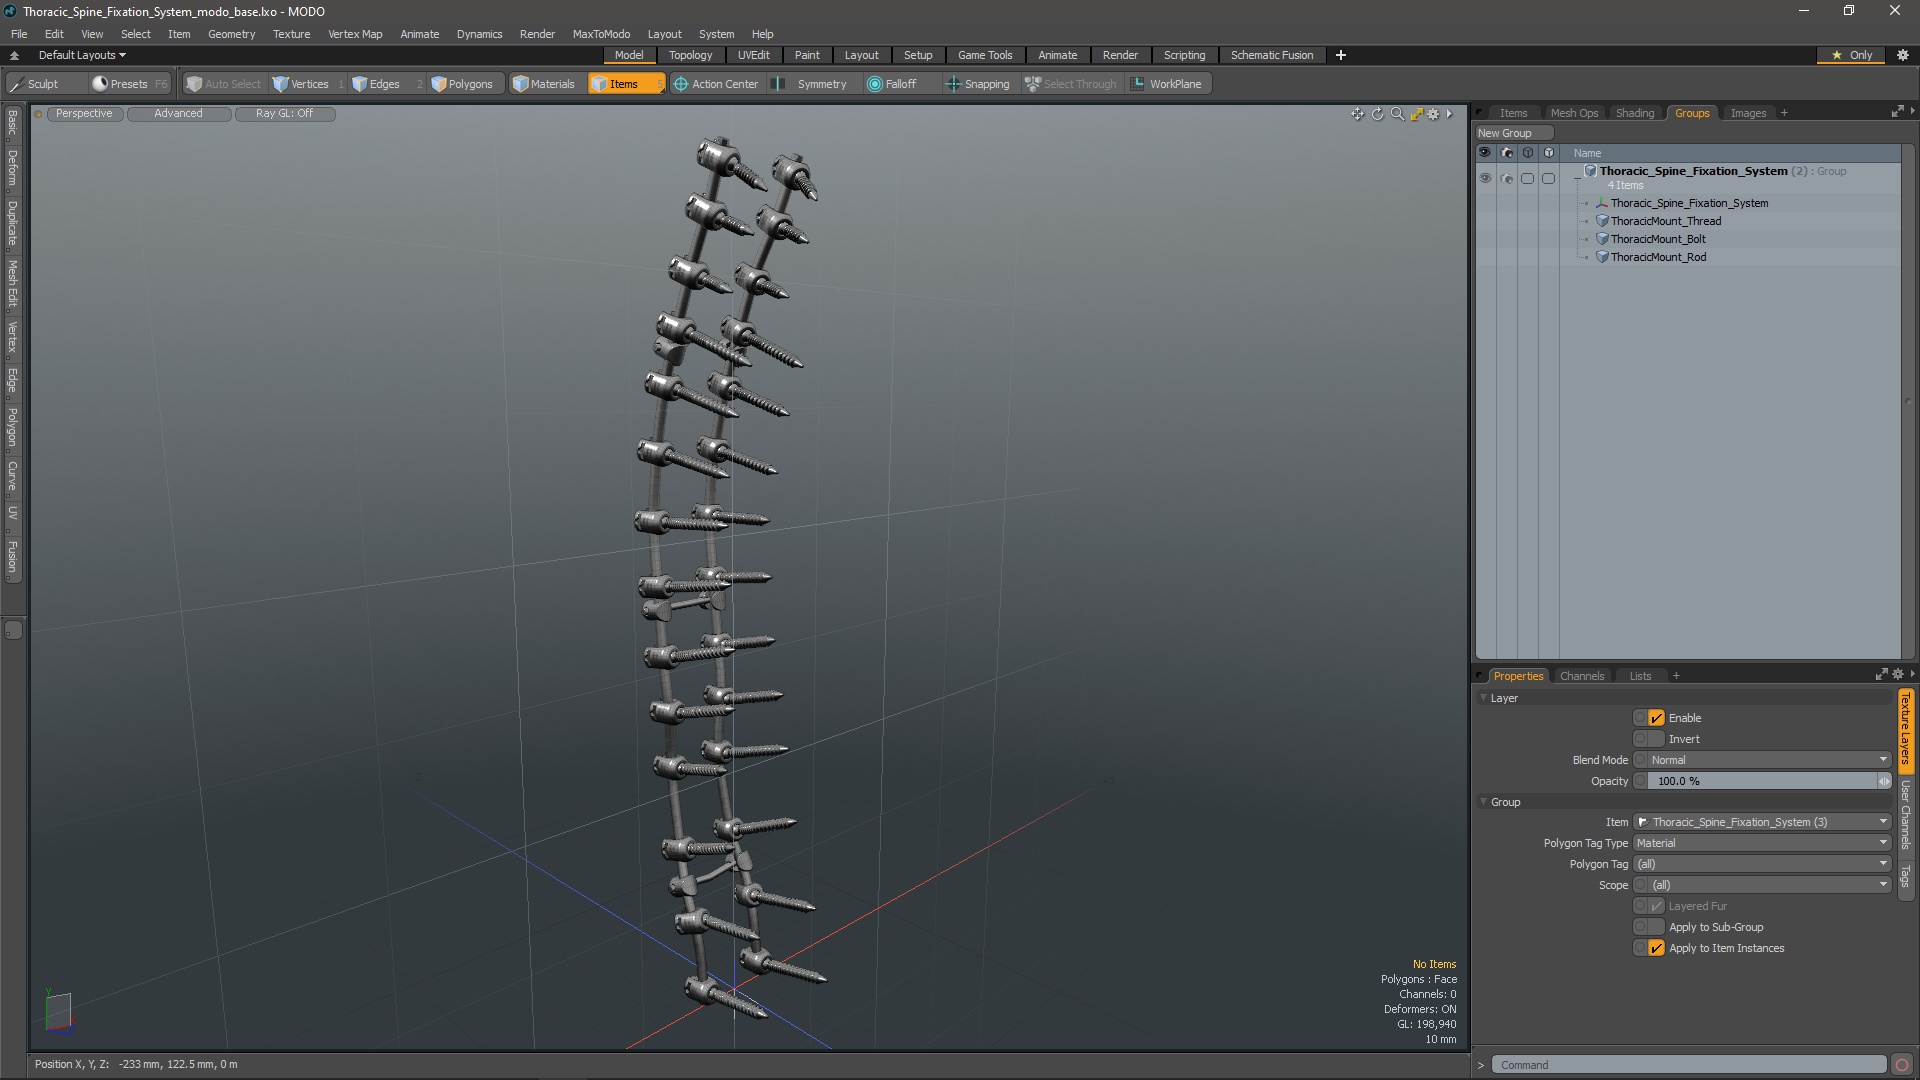Toggle the Only star button

pos(1852,55)
